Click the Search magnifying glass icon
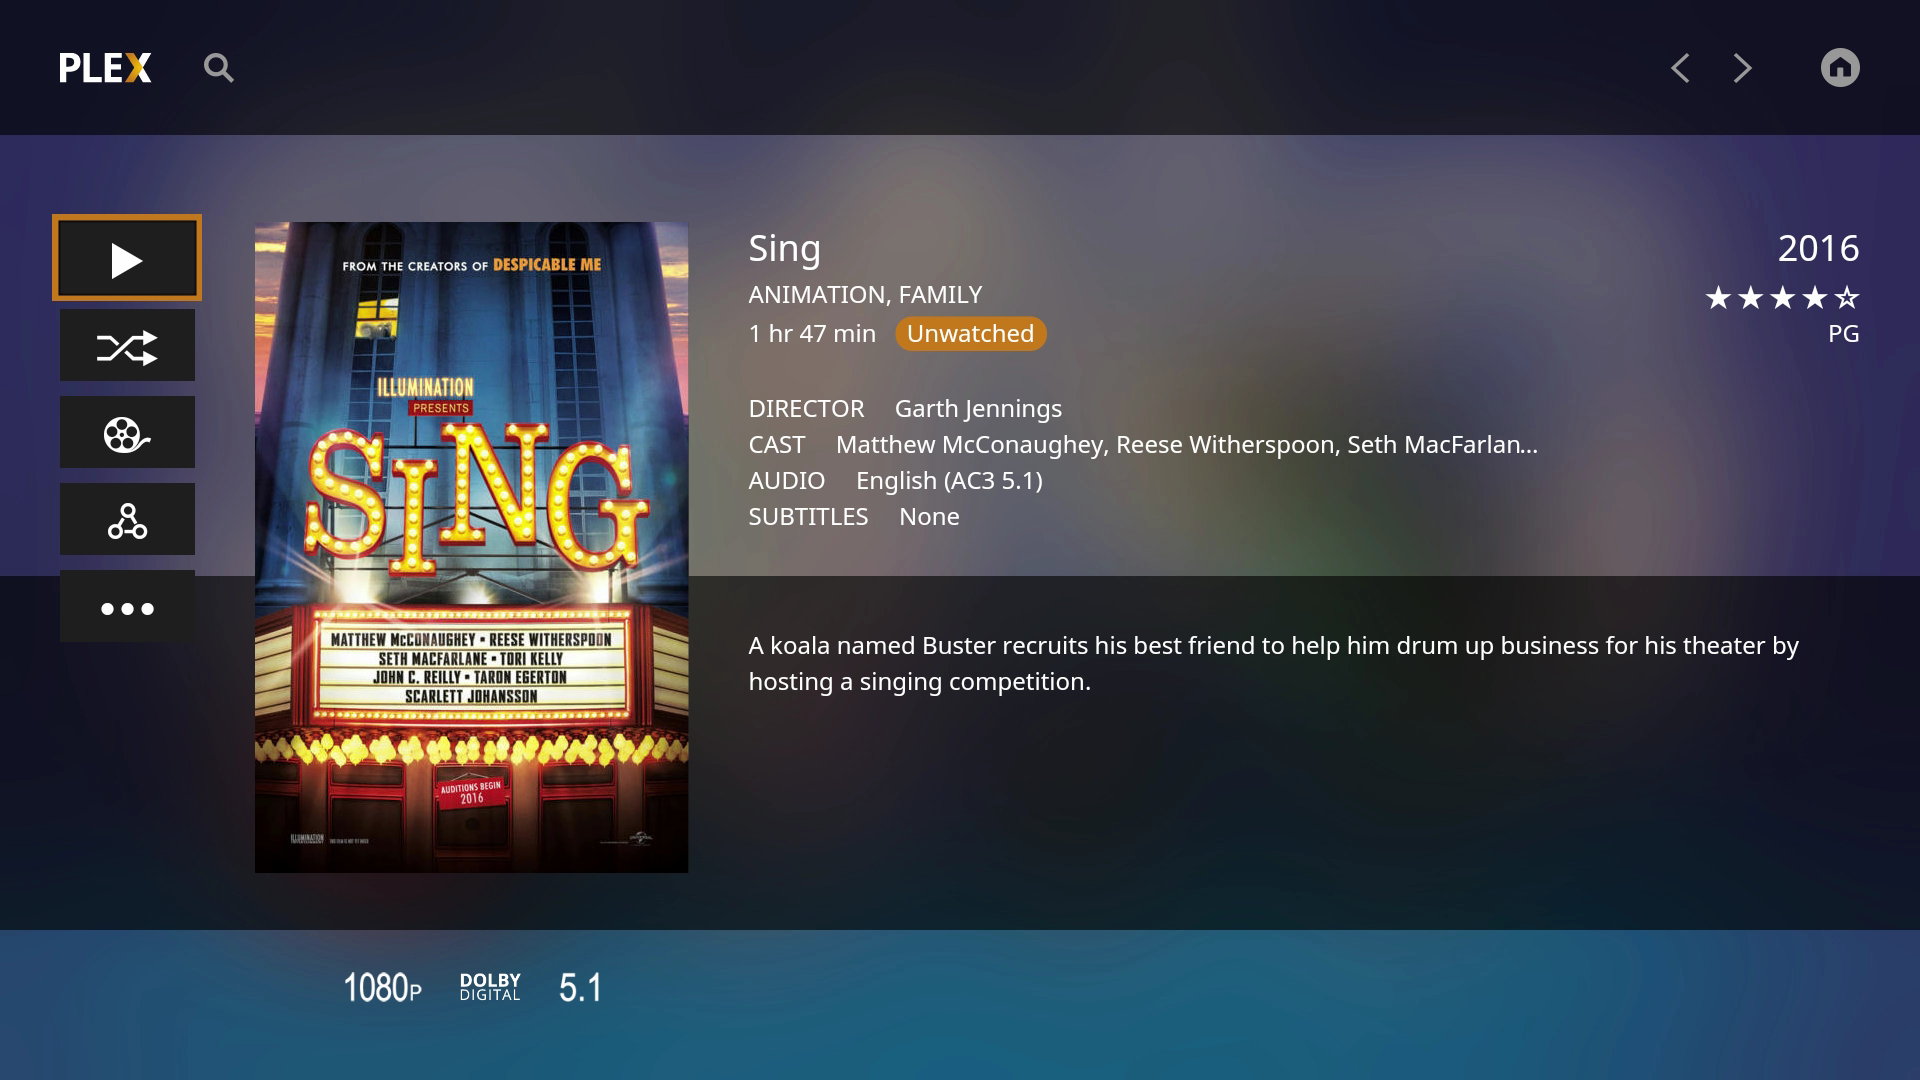Image resolution: width=1920 pixels, height=1080 pixels. 219,67
